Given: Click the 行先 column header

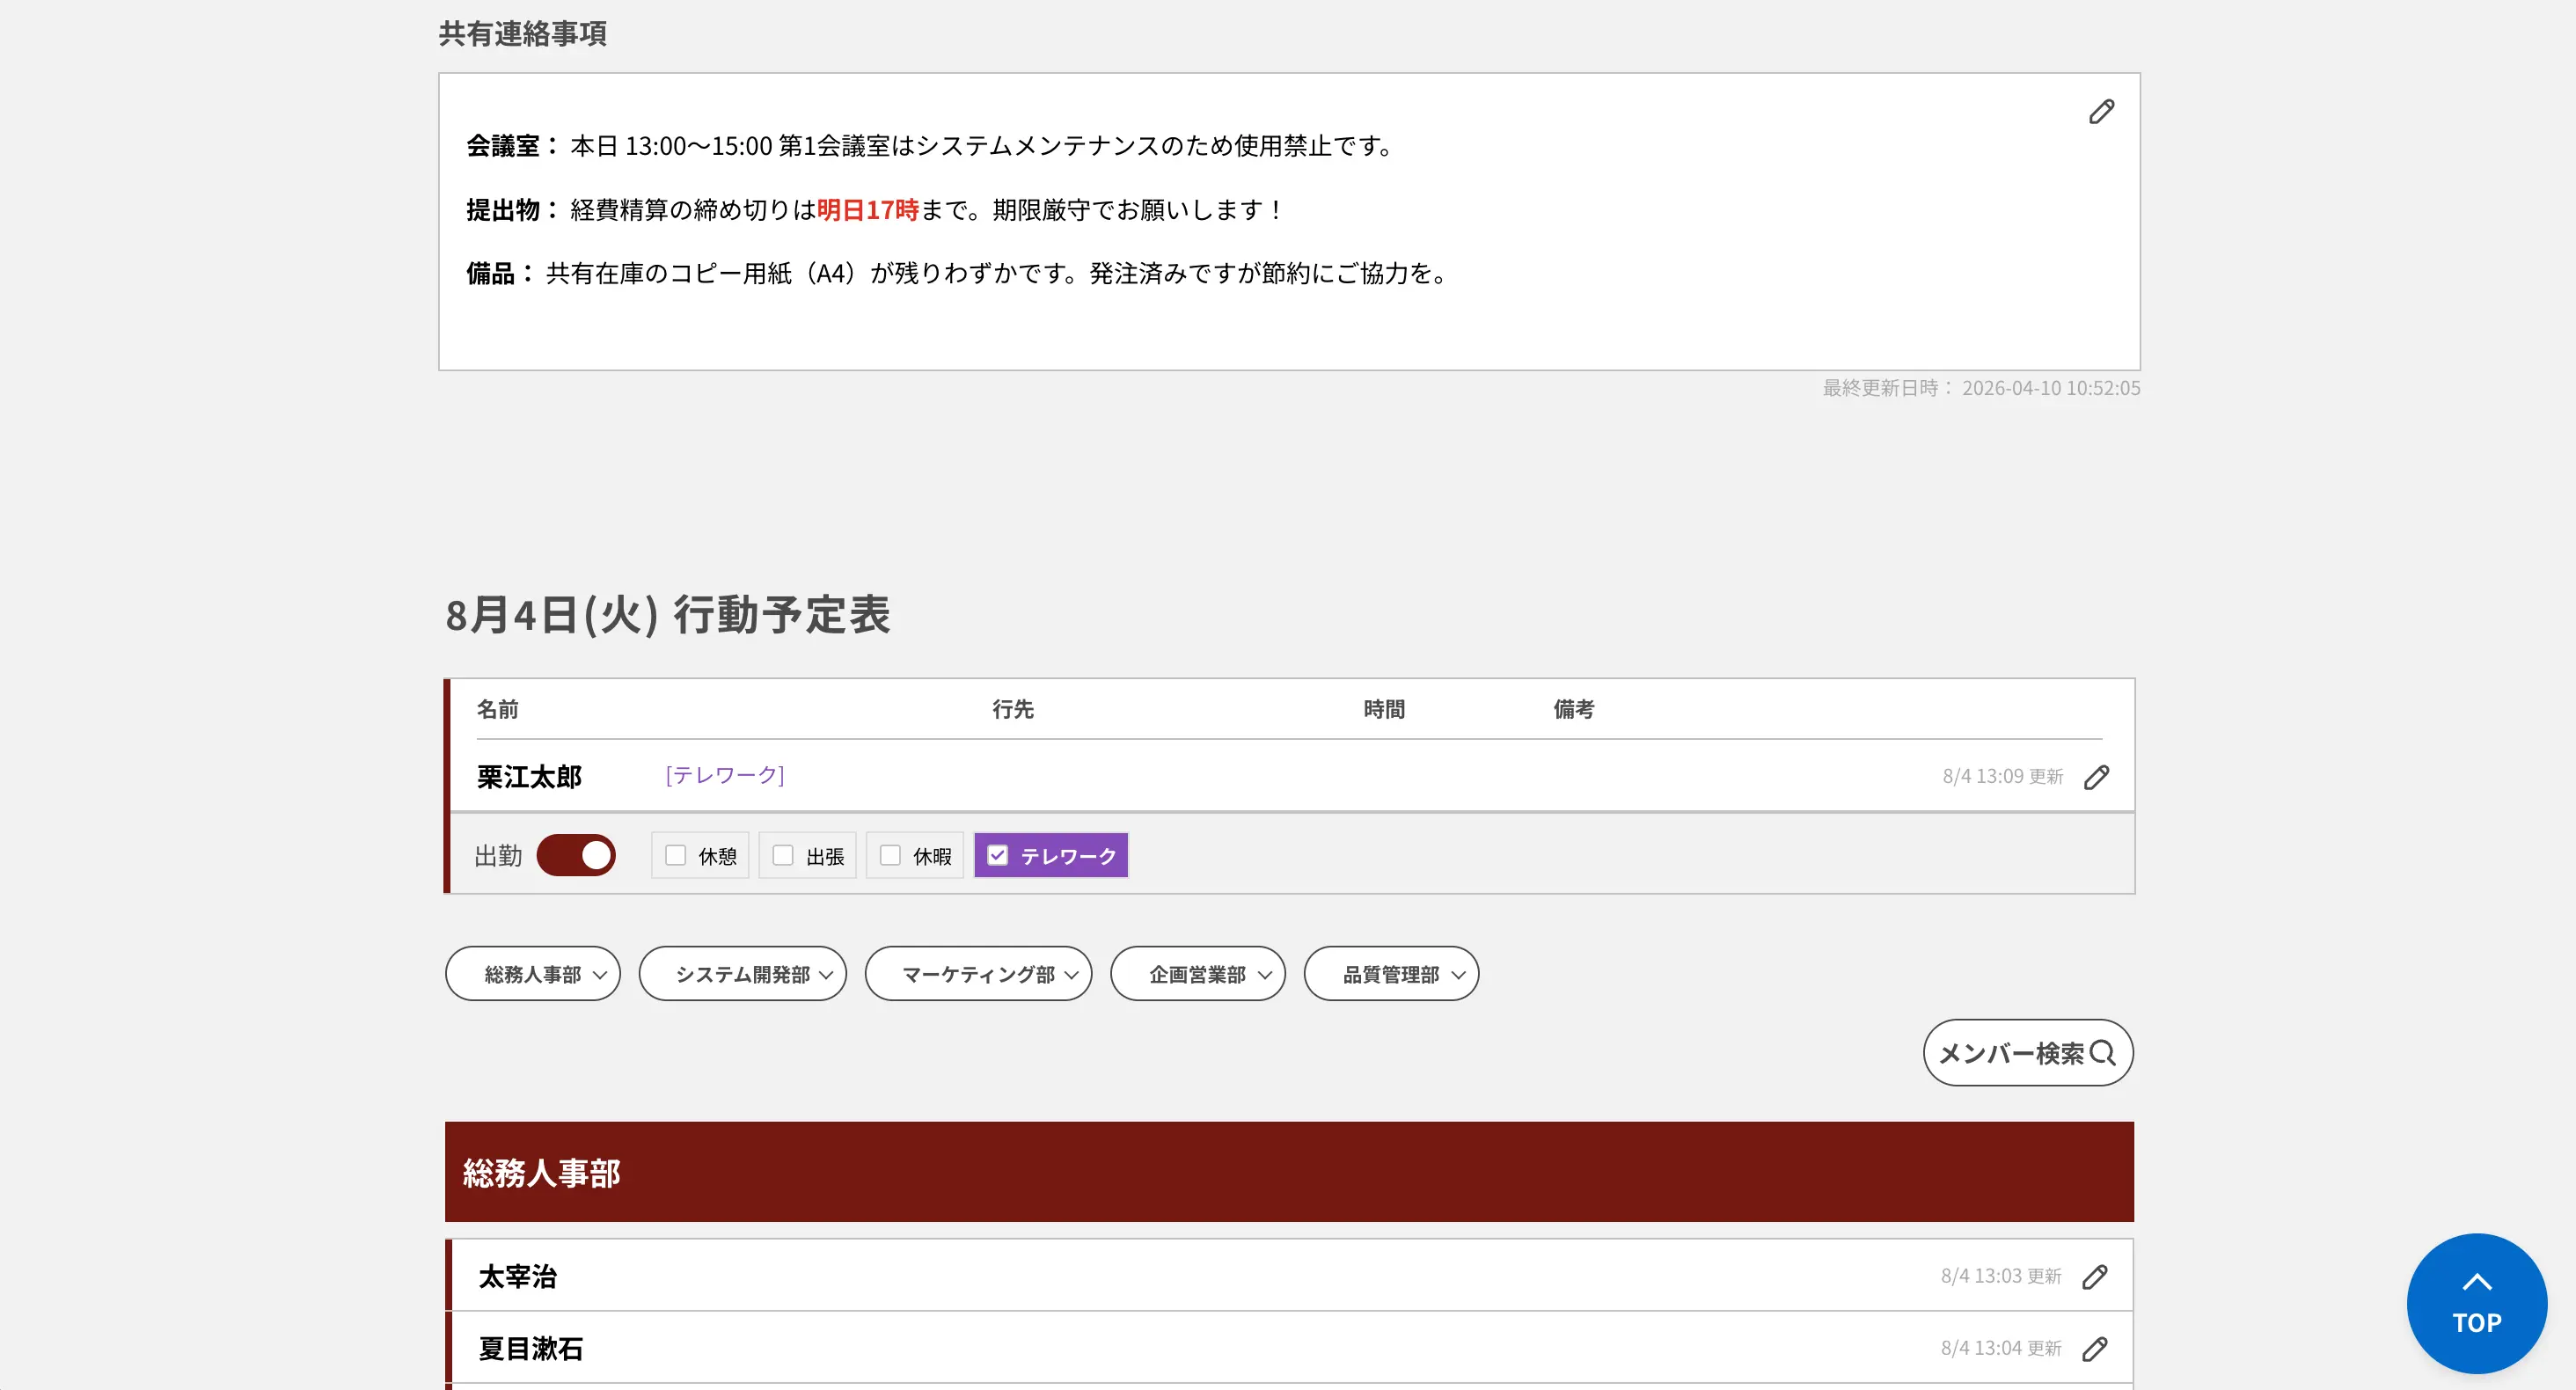Looking at the screenshot, I should (1013, 709).
